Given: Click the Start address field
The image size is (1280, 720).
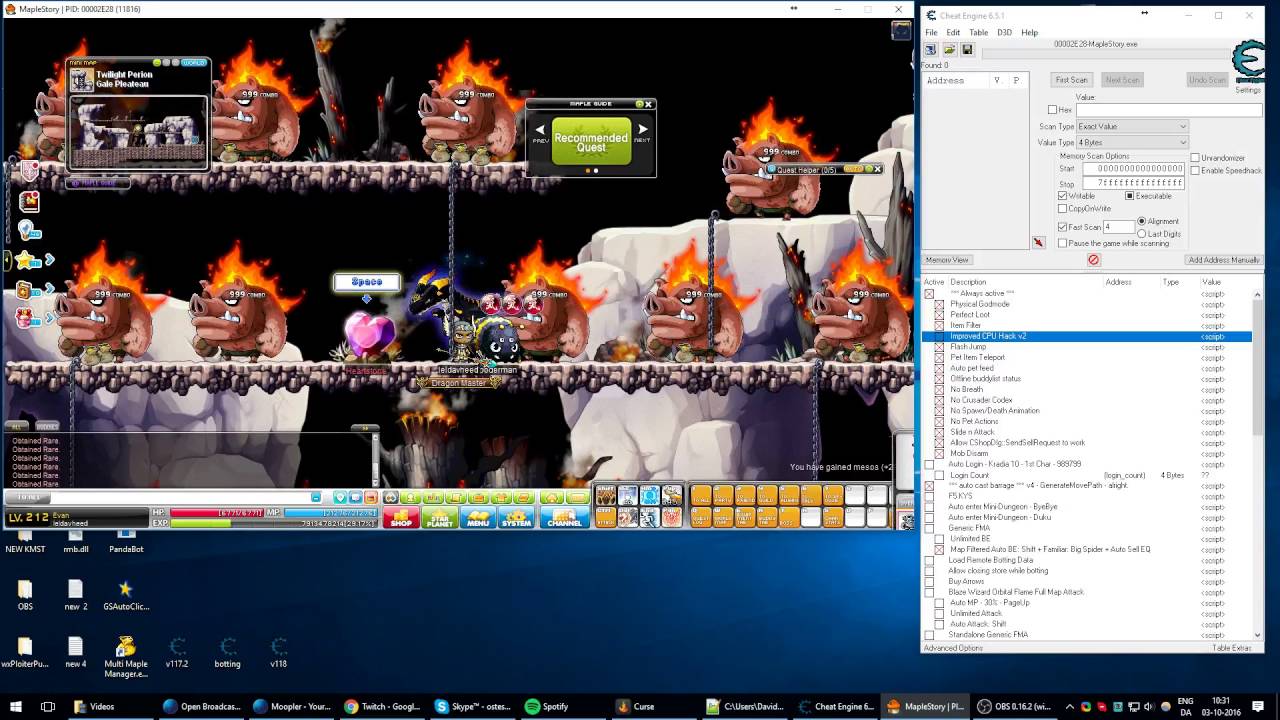Looking at the screenshot, I should click(1134, 169).
